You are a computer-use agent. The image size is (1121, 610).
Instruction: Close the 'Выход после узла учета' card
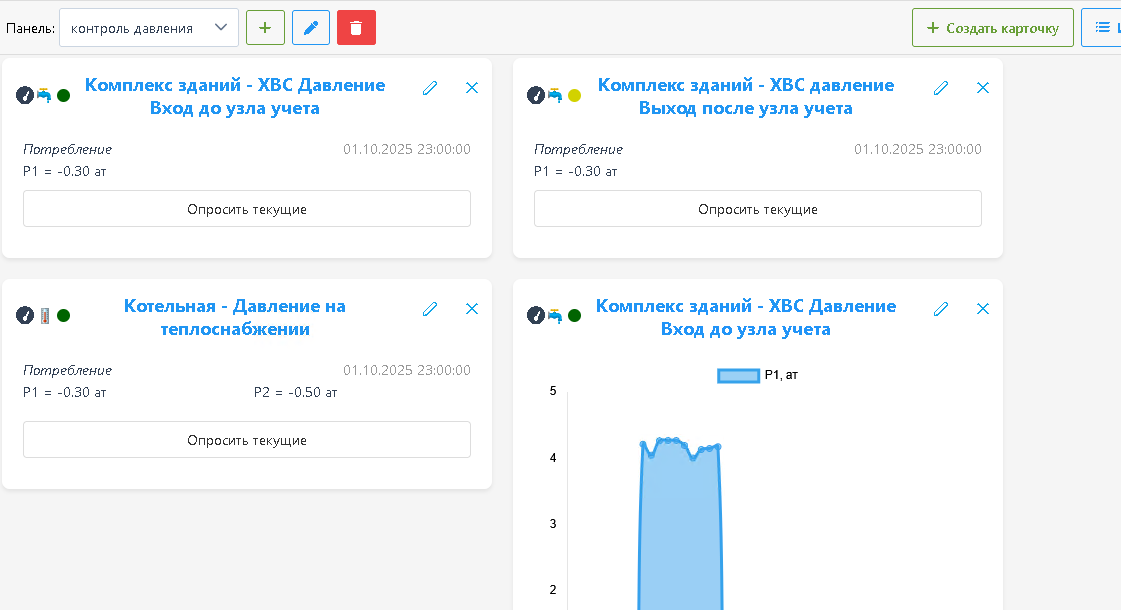982,88
